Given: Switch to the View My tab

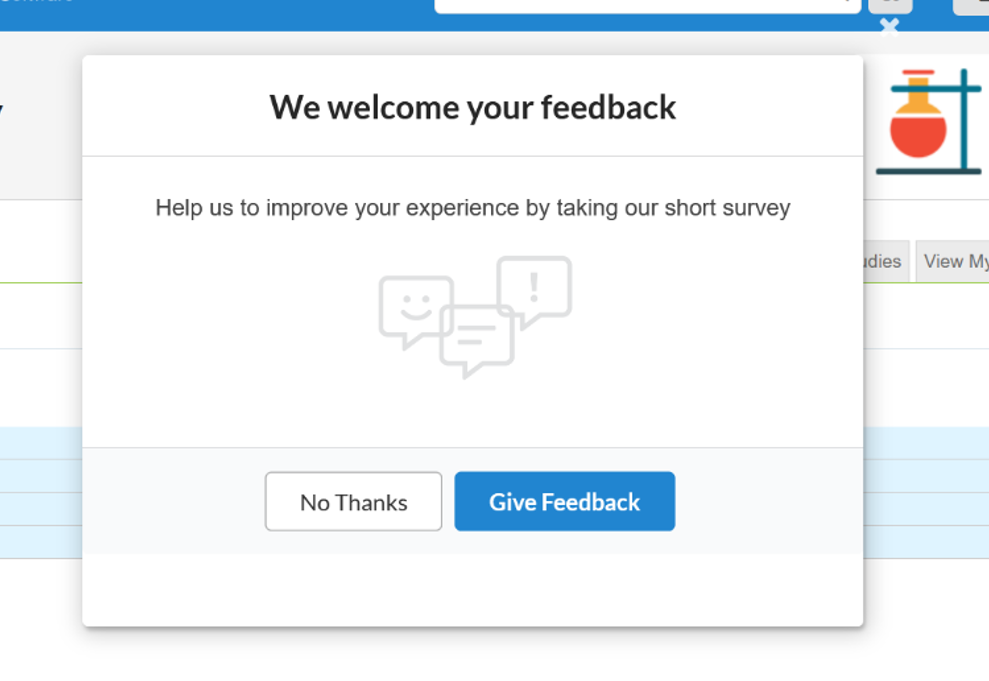Looking at the screenshot, I should point(954,261).
